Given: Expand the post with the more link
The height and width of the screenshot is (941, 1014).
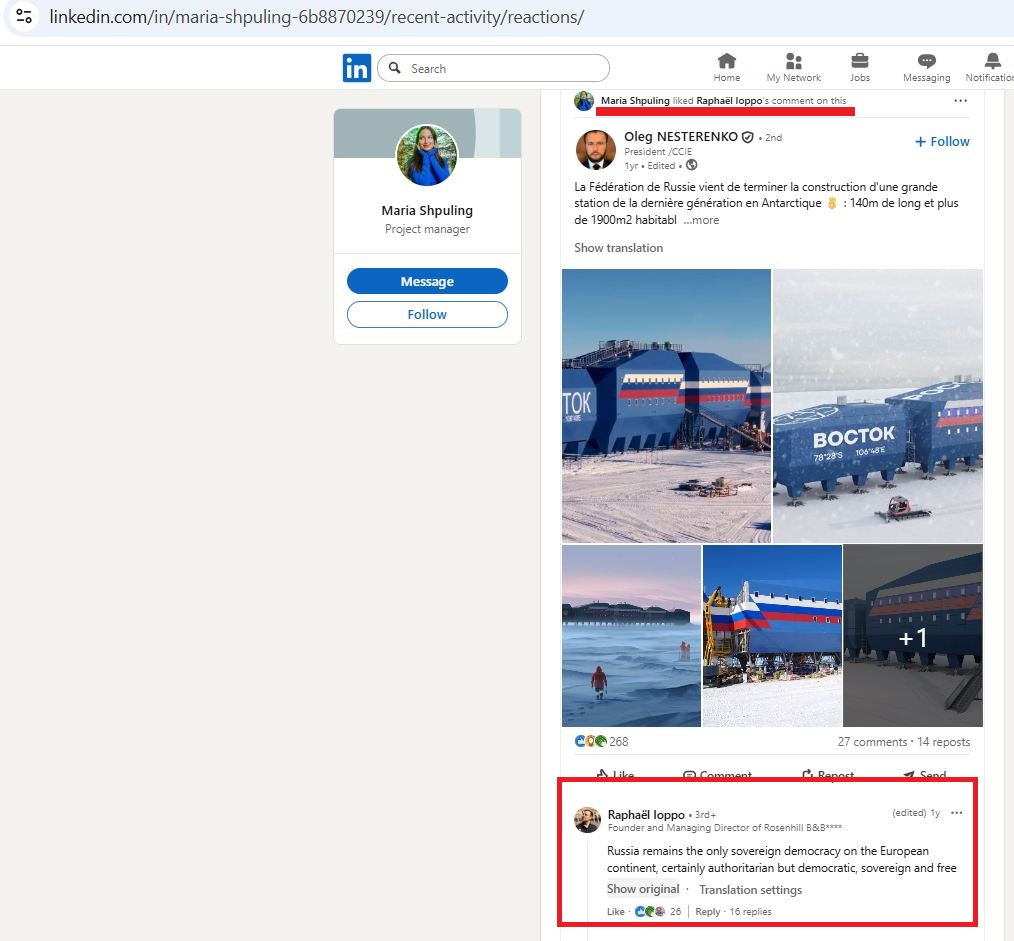Looking at the screenshot, I should [x=700, y=219].
